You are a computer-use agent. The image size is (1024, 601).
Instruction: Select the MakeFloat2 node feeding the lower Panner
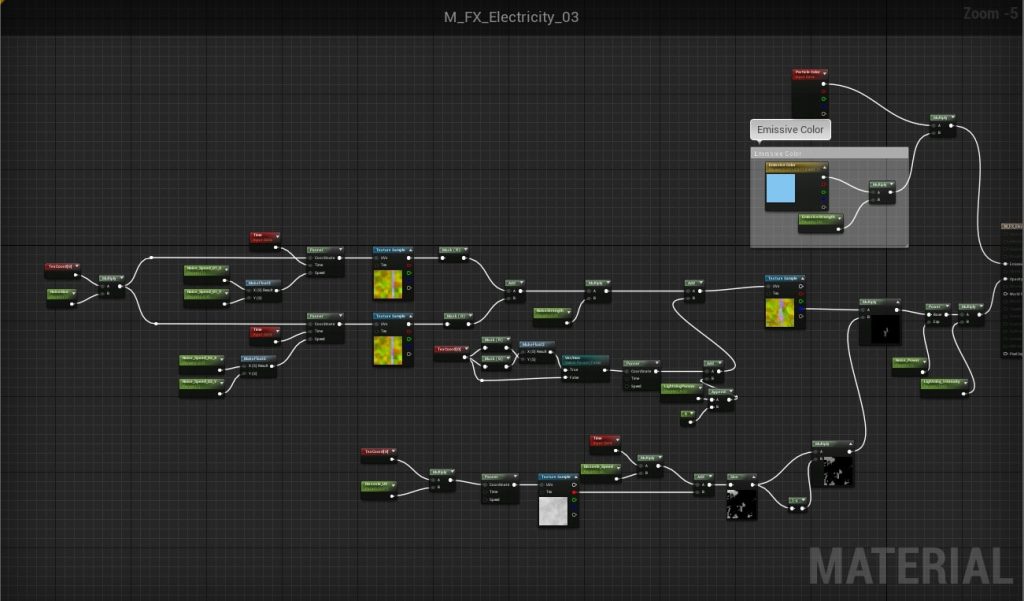(259, 366)
